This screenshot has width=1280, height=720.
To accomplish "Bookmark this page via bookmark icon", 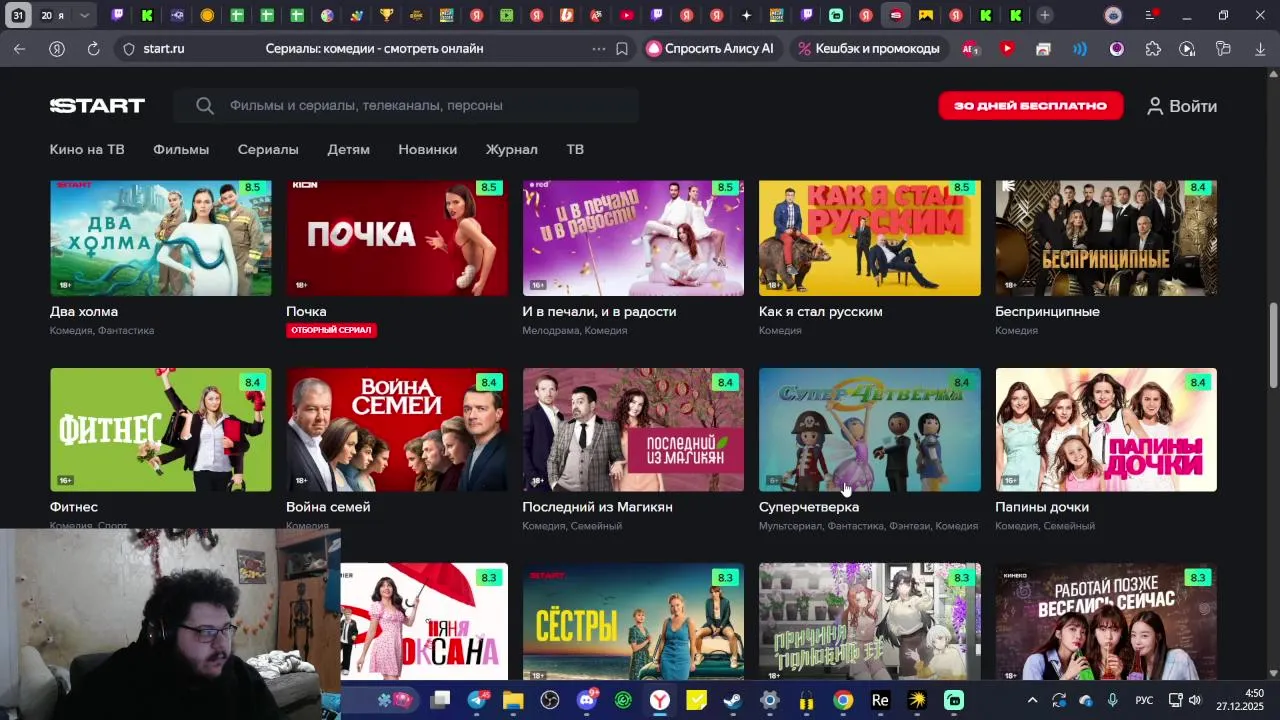I will [x=622, y=48].
